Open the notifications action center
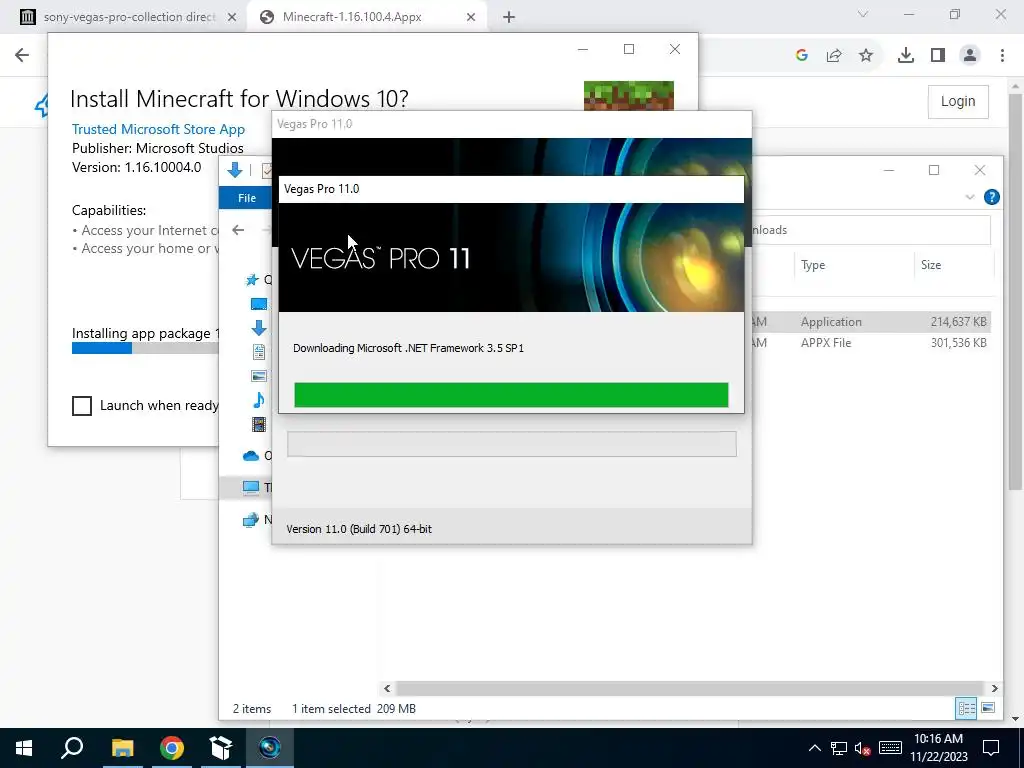Screen dimensions: 1024x768 (x=991, y=748)
